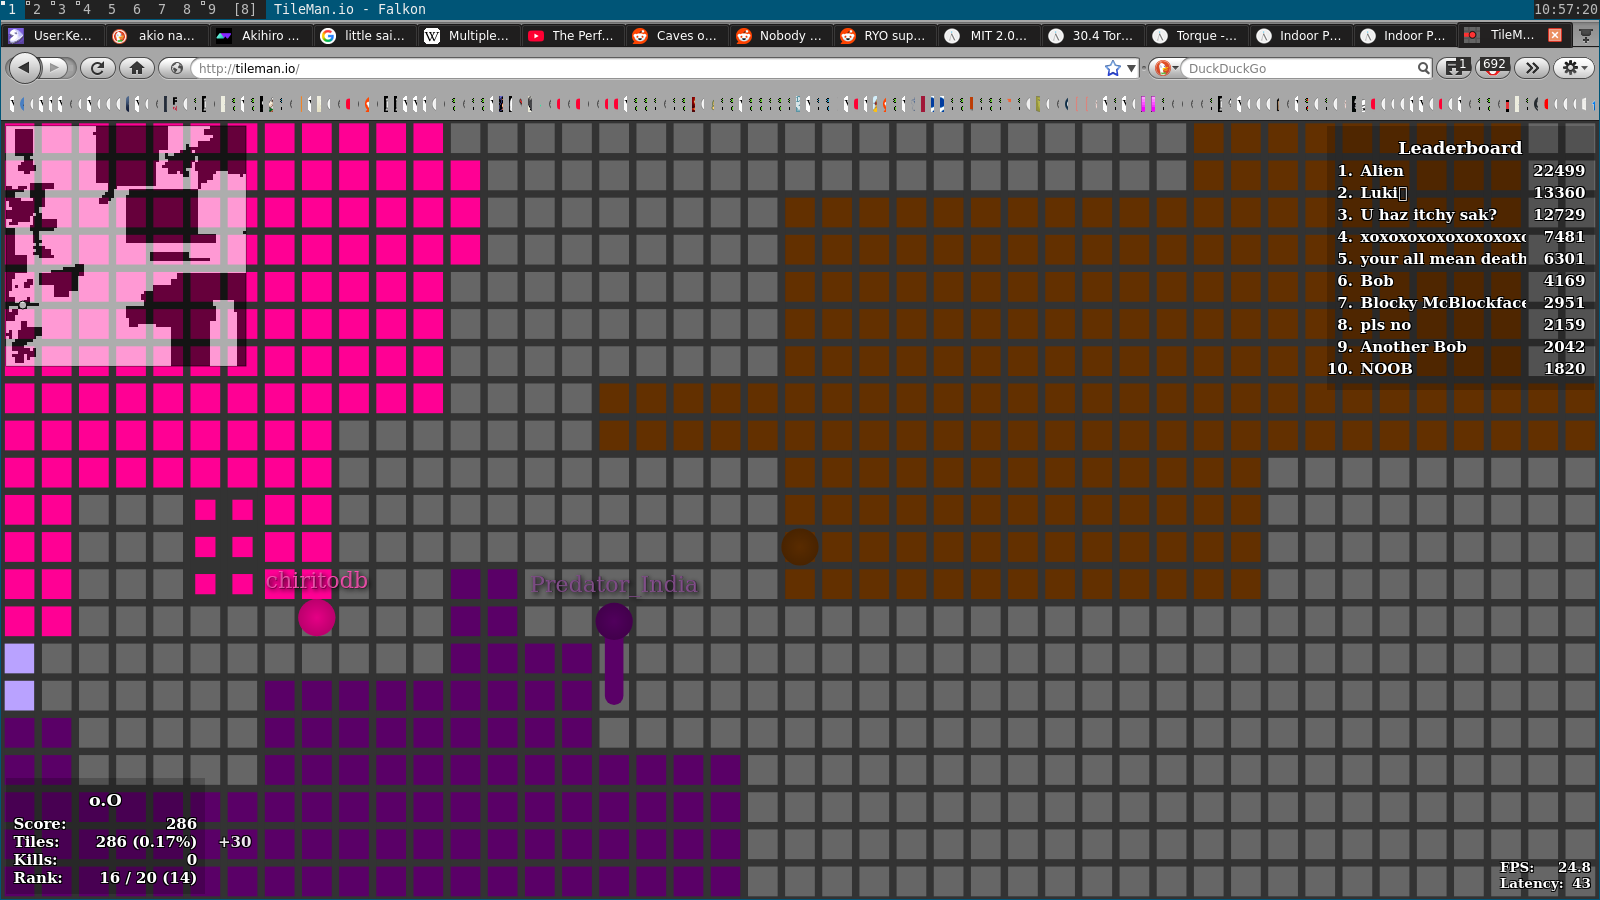Switch to workspace 5
Screen dimensions: 1600x900
pyautogui.click(x=111, y=9)
